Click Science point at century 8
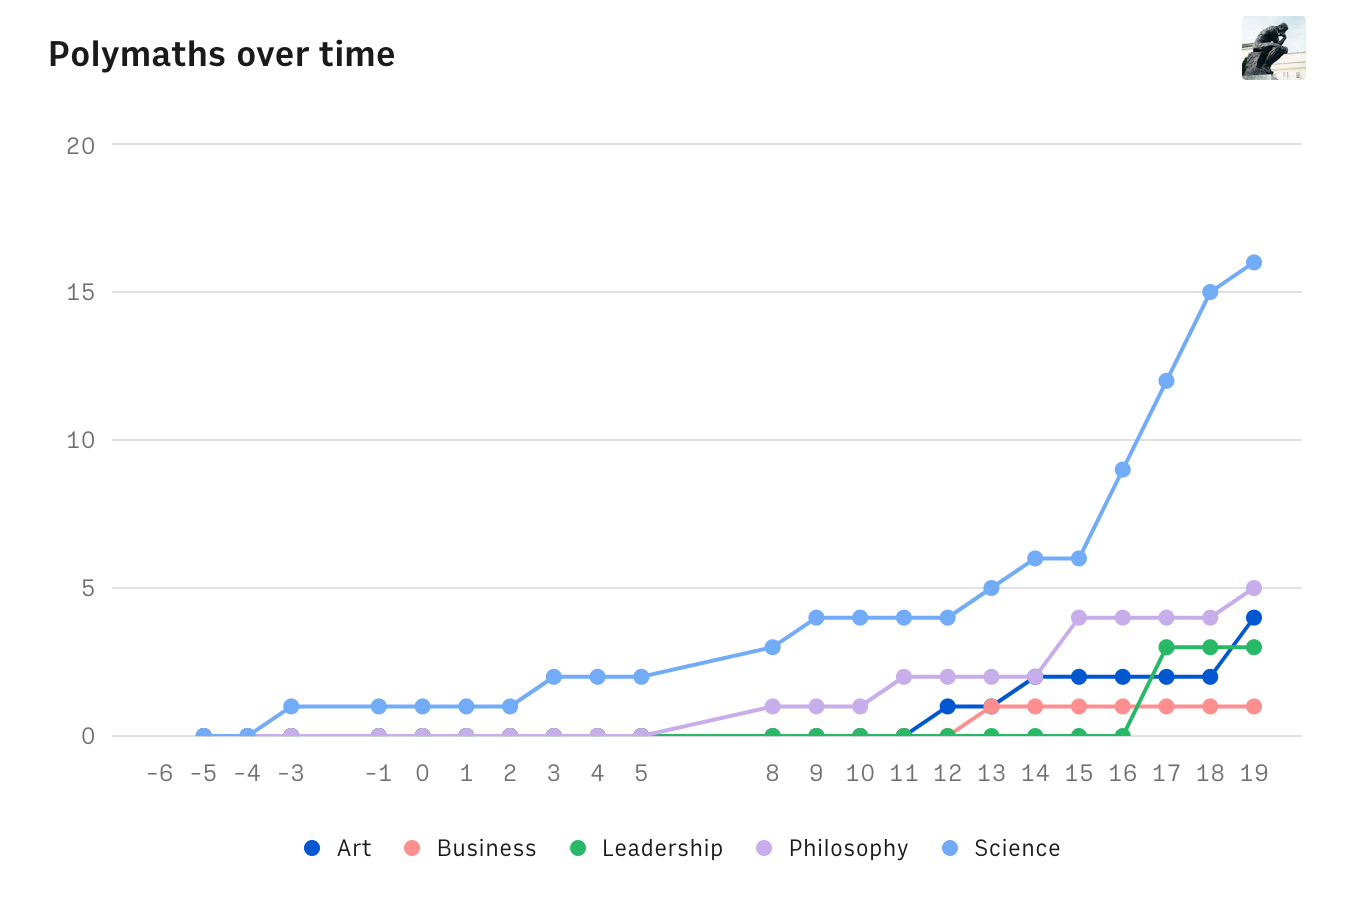The width and height of the screenshot is (1354, 900). tap(772, 647)
